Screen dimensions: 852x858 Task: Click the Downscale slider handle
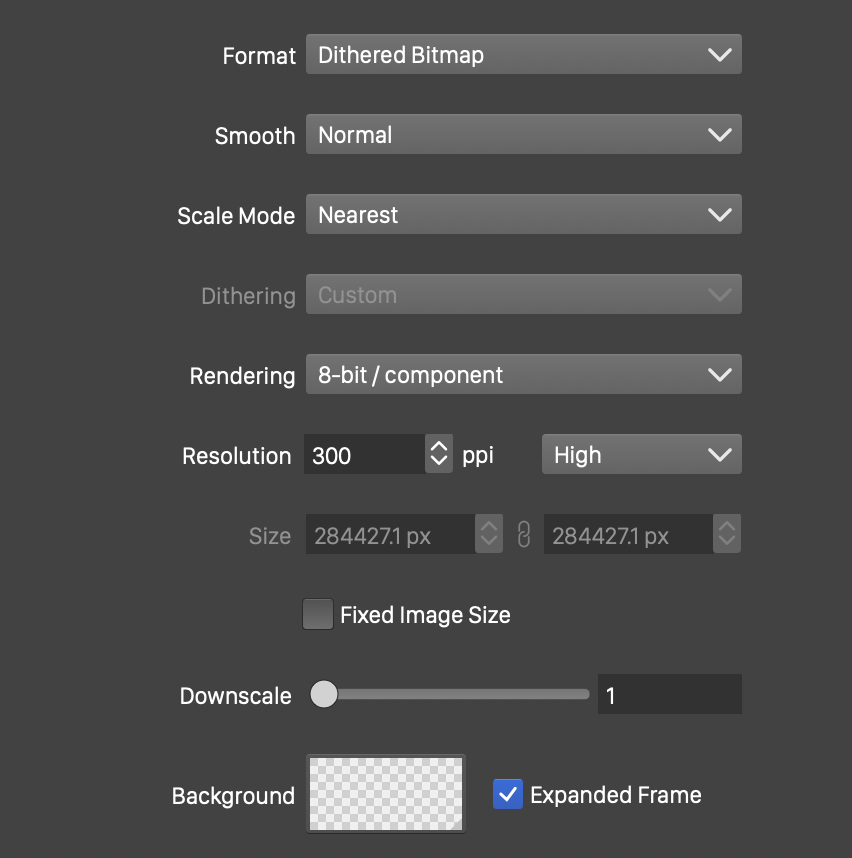pyautogui.click(x=324, y=695)
